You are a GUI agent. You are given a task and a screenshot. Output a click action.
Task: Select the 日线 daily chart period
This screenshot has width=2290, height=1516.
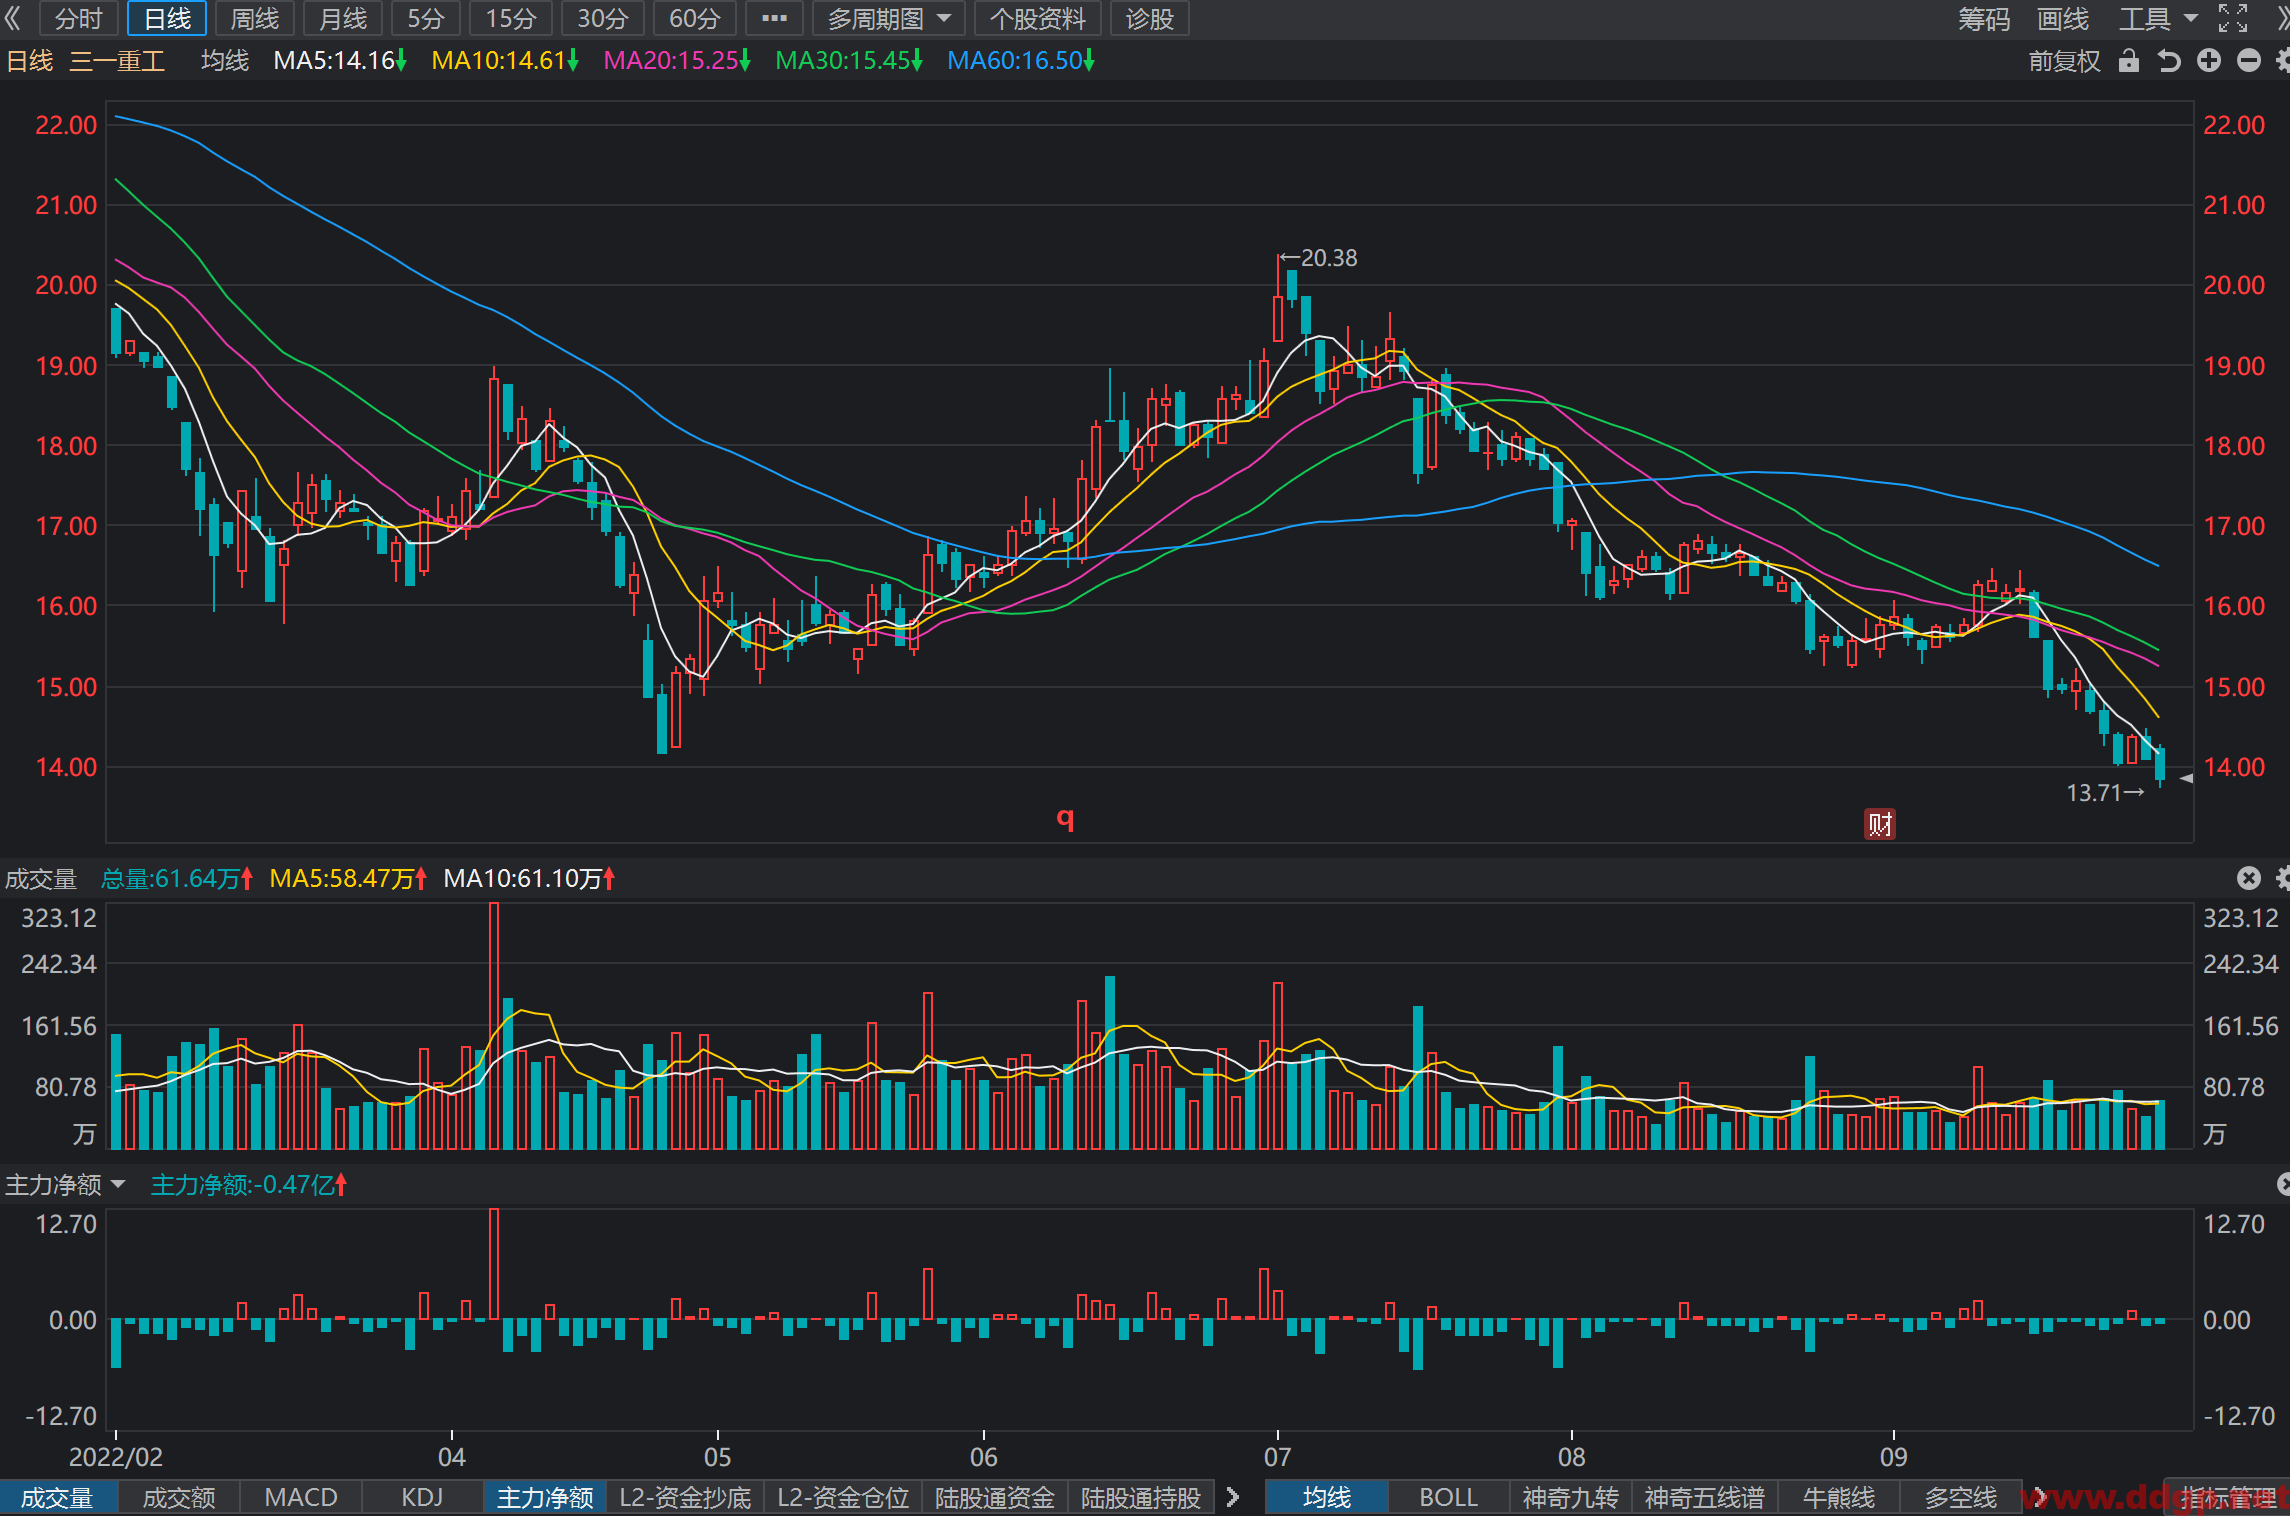pyautogui.click(x=167, y=18)
